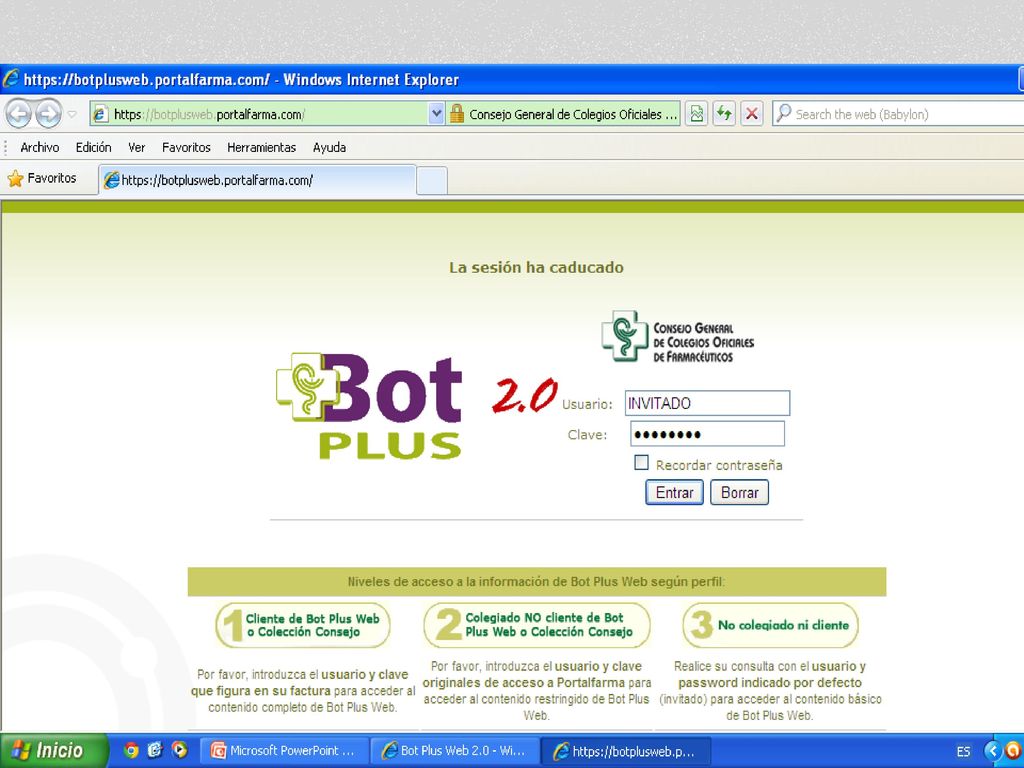Click Niveles de acceso header bar text
Screen dimensions: 1024x768
coord(536,582)
